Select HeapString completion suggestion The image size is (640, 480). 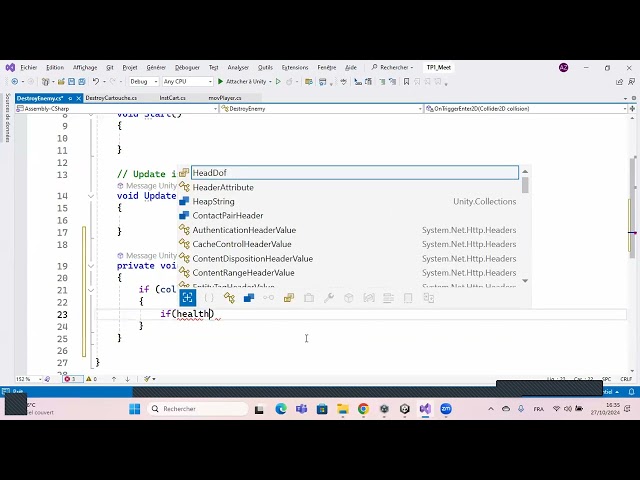click(349, 201)
